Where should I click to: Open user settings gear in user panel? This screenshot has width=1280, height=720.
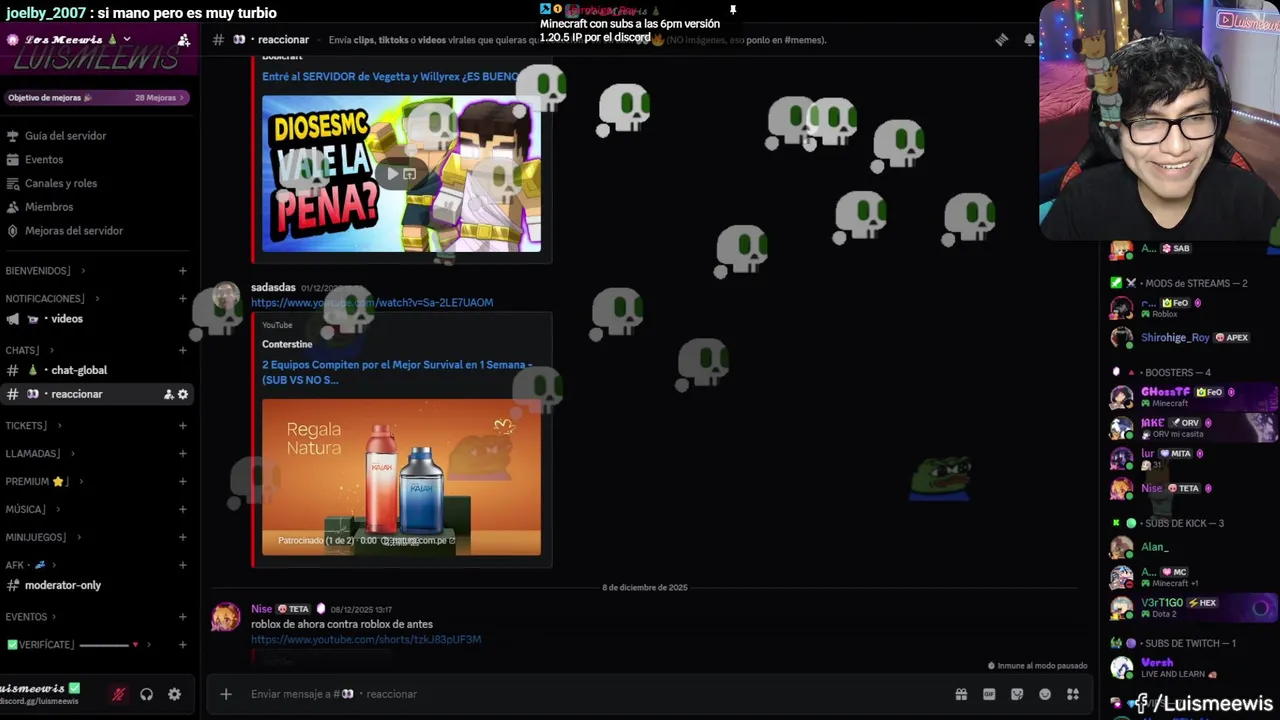click(x=174, y=694)
